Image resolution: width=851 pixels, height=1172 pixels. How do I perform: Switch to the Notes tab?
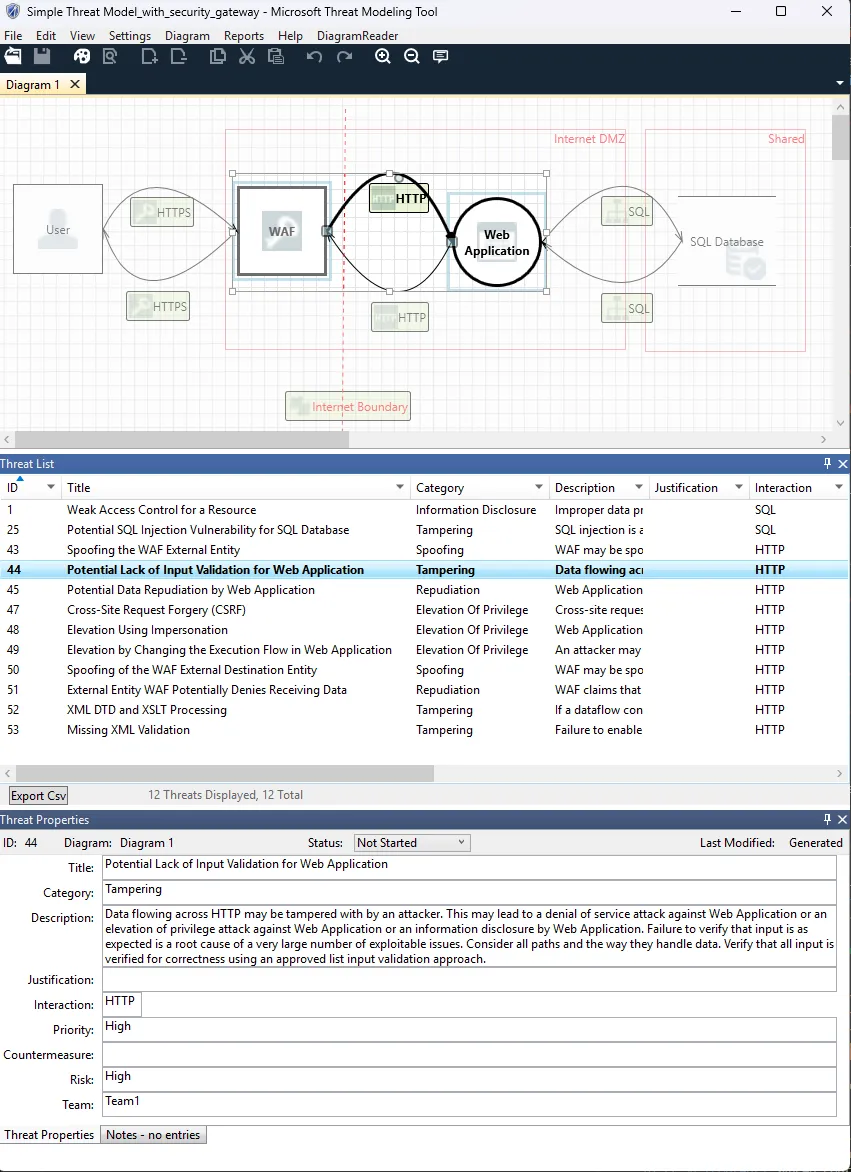coord(153,1134)
